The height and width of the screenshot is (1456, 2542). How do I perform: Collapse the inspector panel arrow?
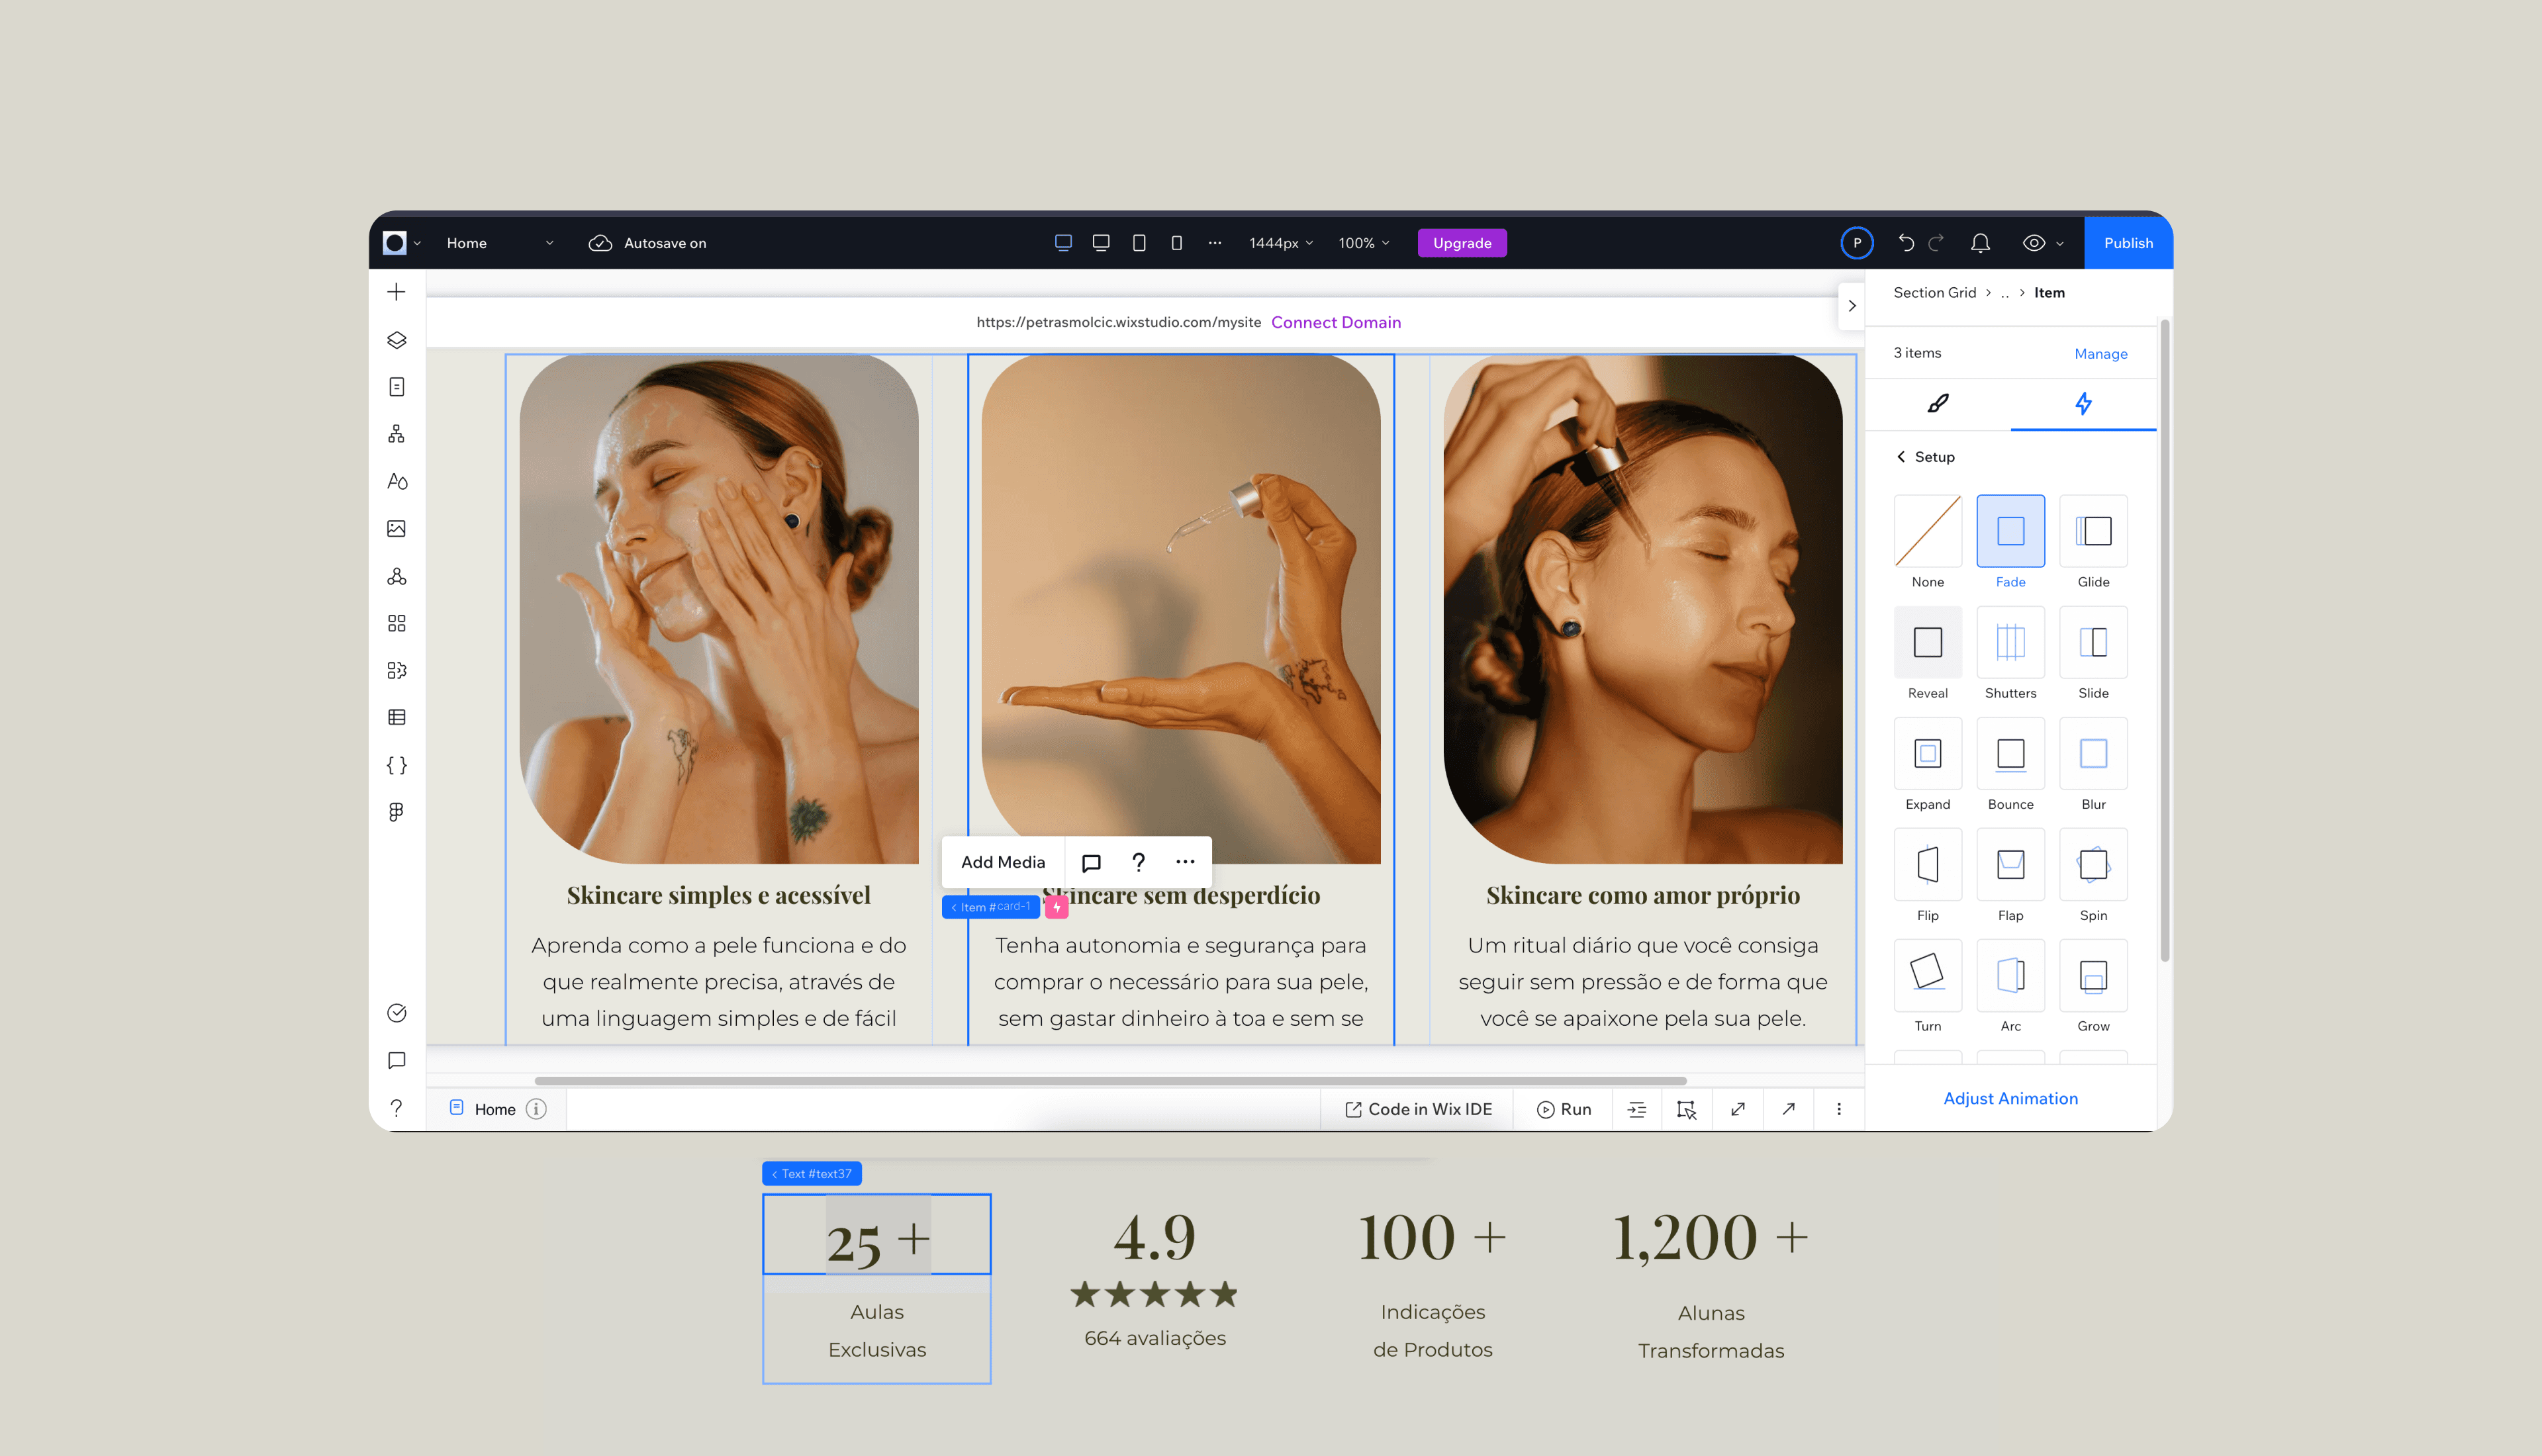[1851, 306]
